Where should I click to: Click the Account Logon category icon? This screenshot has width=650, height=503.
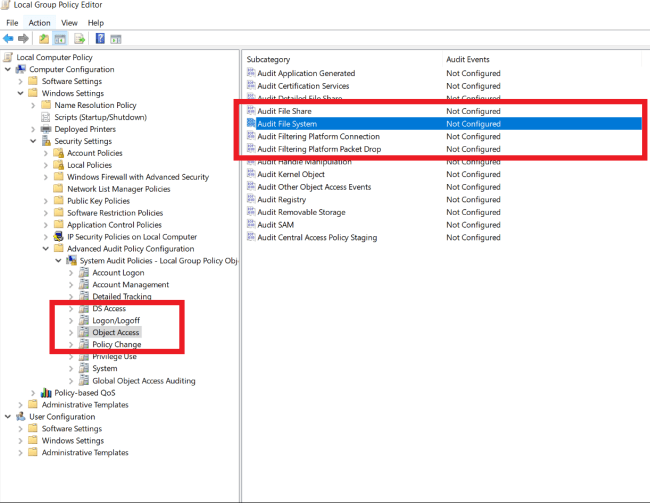tap(84, 272)
